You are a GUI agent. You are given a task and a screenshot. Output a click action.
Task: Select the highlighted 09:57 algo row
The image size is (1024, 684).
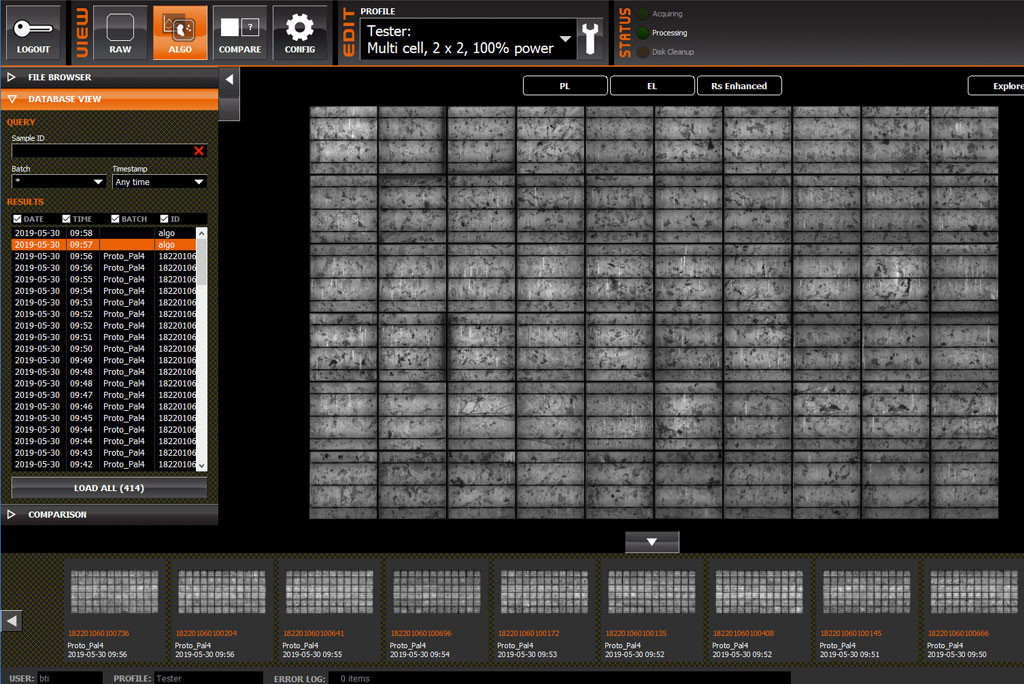104,245
